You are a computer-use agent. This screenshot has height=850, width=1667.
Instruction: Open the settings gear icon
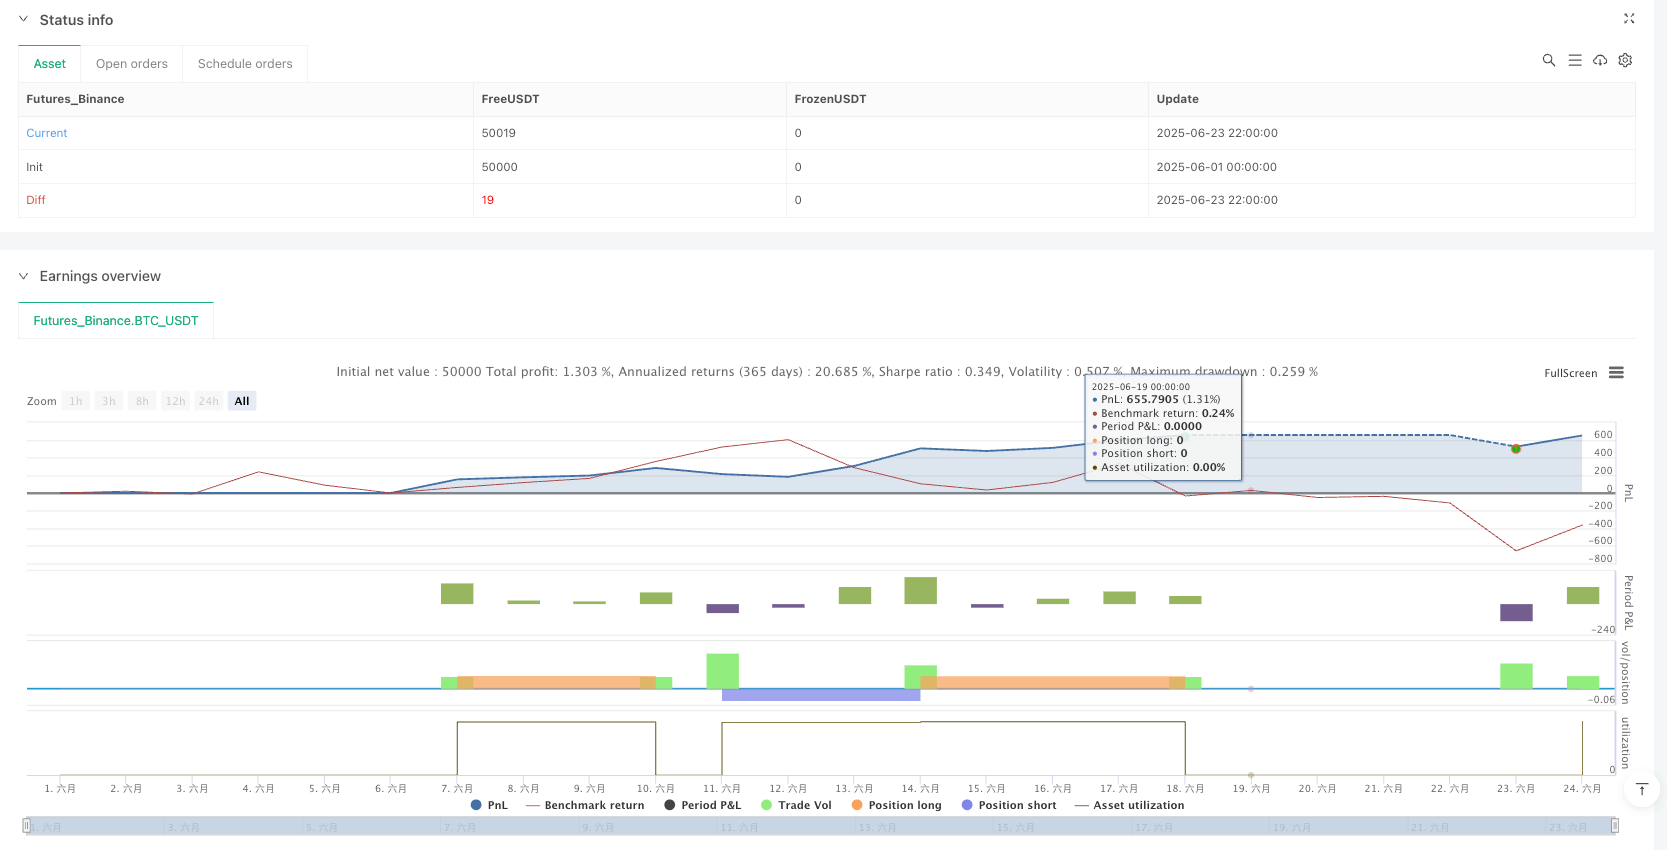(x=1625, y=60)
